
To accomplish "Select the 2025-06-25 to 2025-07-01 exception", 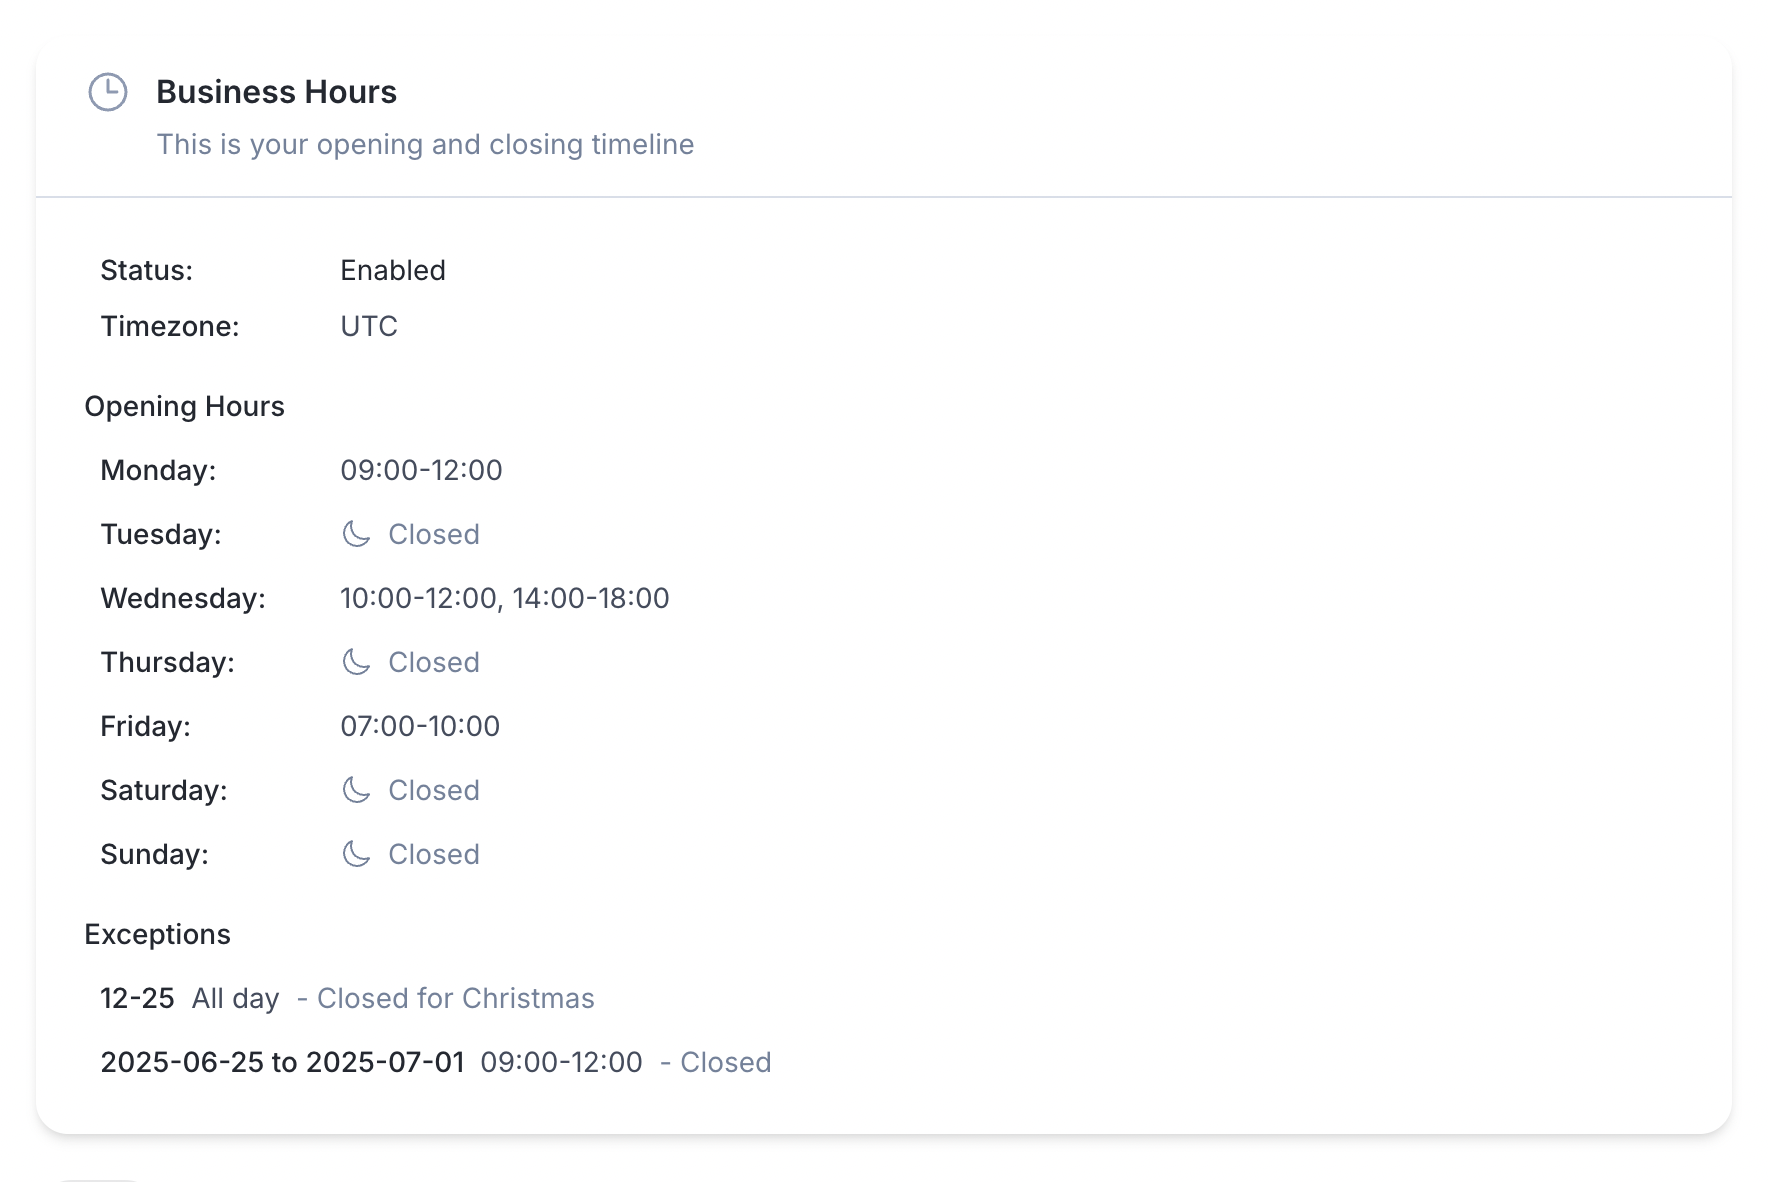I will [283, 1061].
